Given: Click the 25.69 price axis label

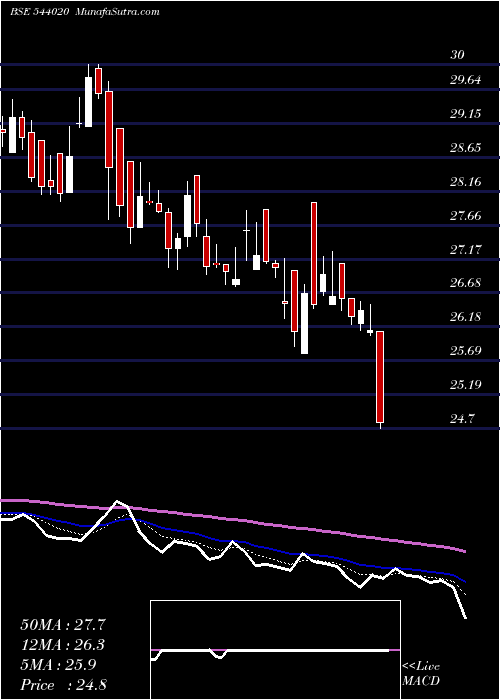Looking at the screenshot, I should pyautogui.click(x=466, y=350).
